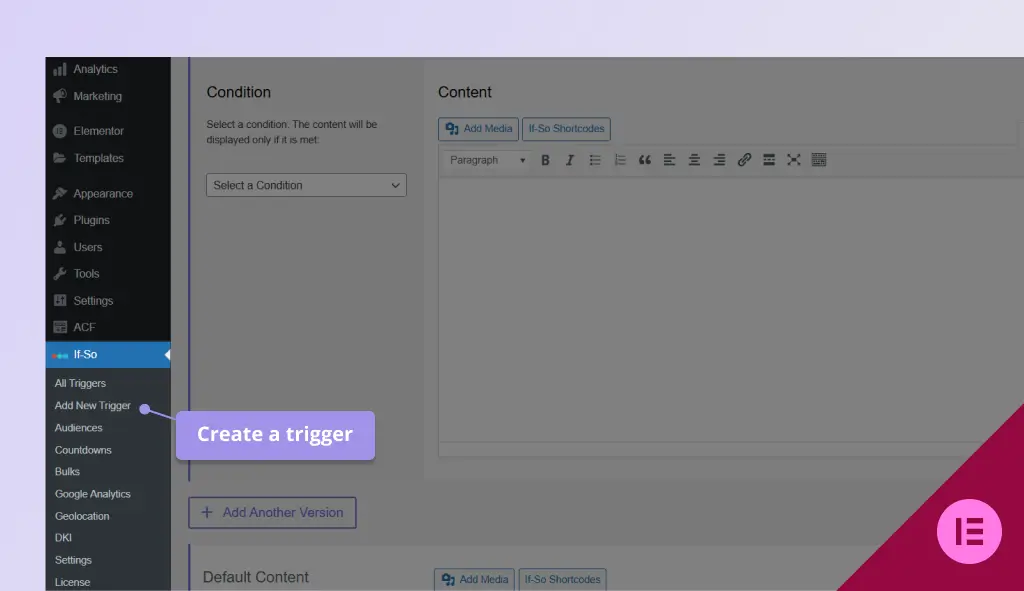The width and height of the screenshot is (1024, 591).
Task: Insert a blockquote
Action: click(645, 160)
